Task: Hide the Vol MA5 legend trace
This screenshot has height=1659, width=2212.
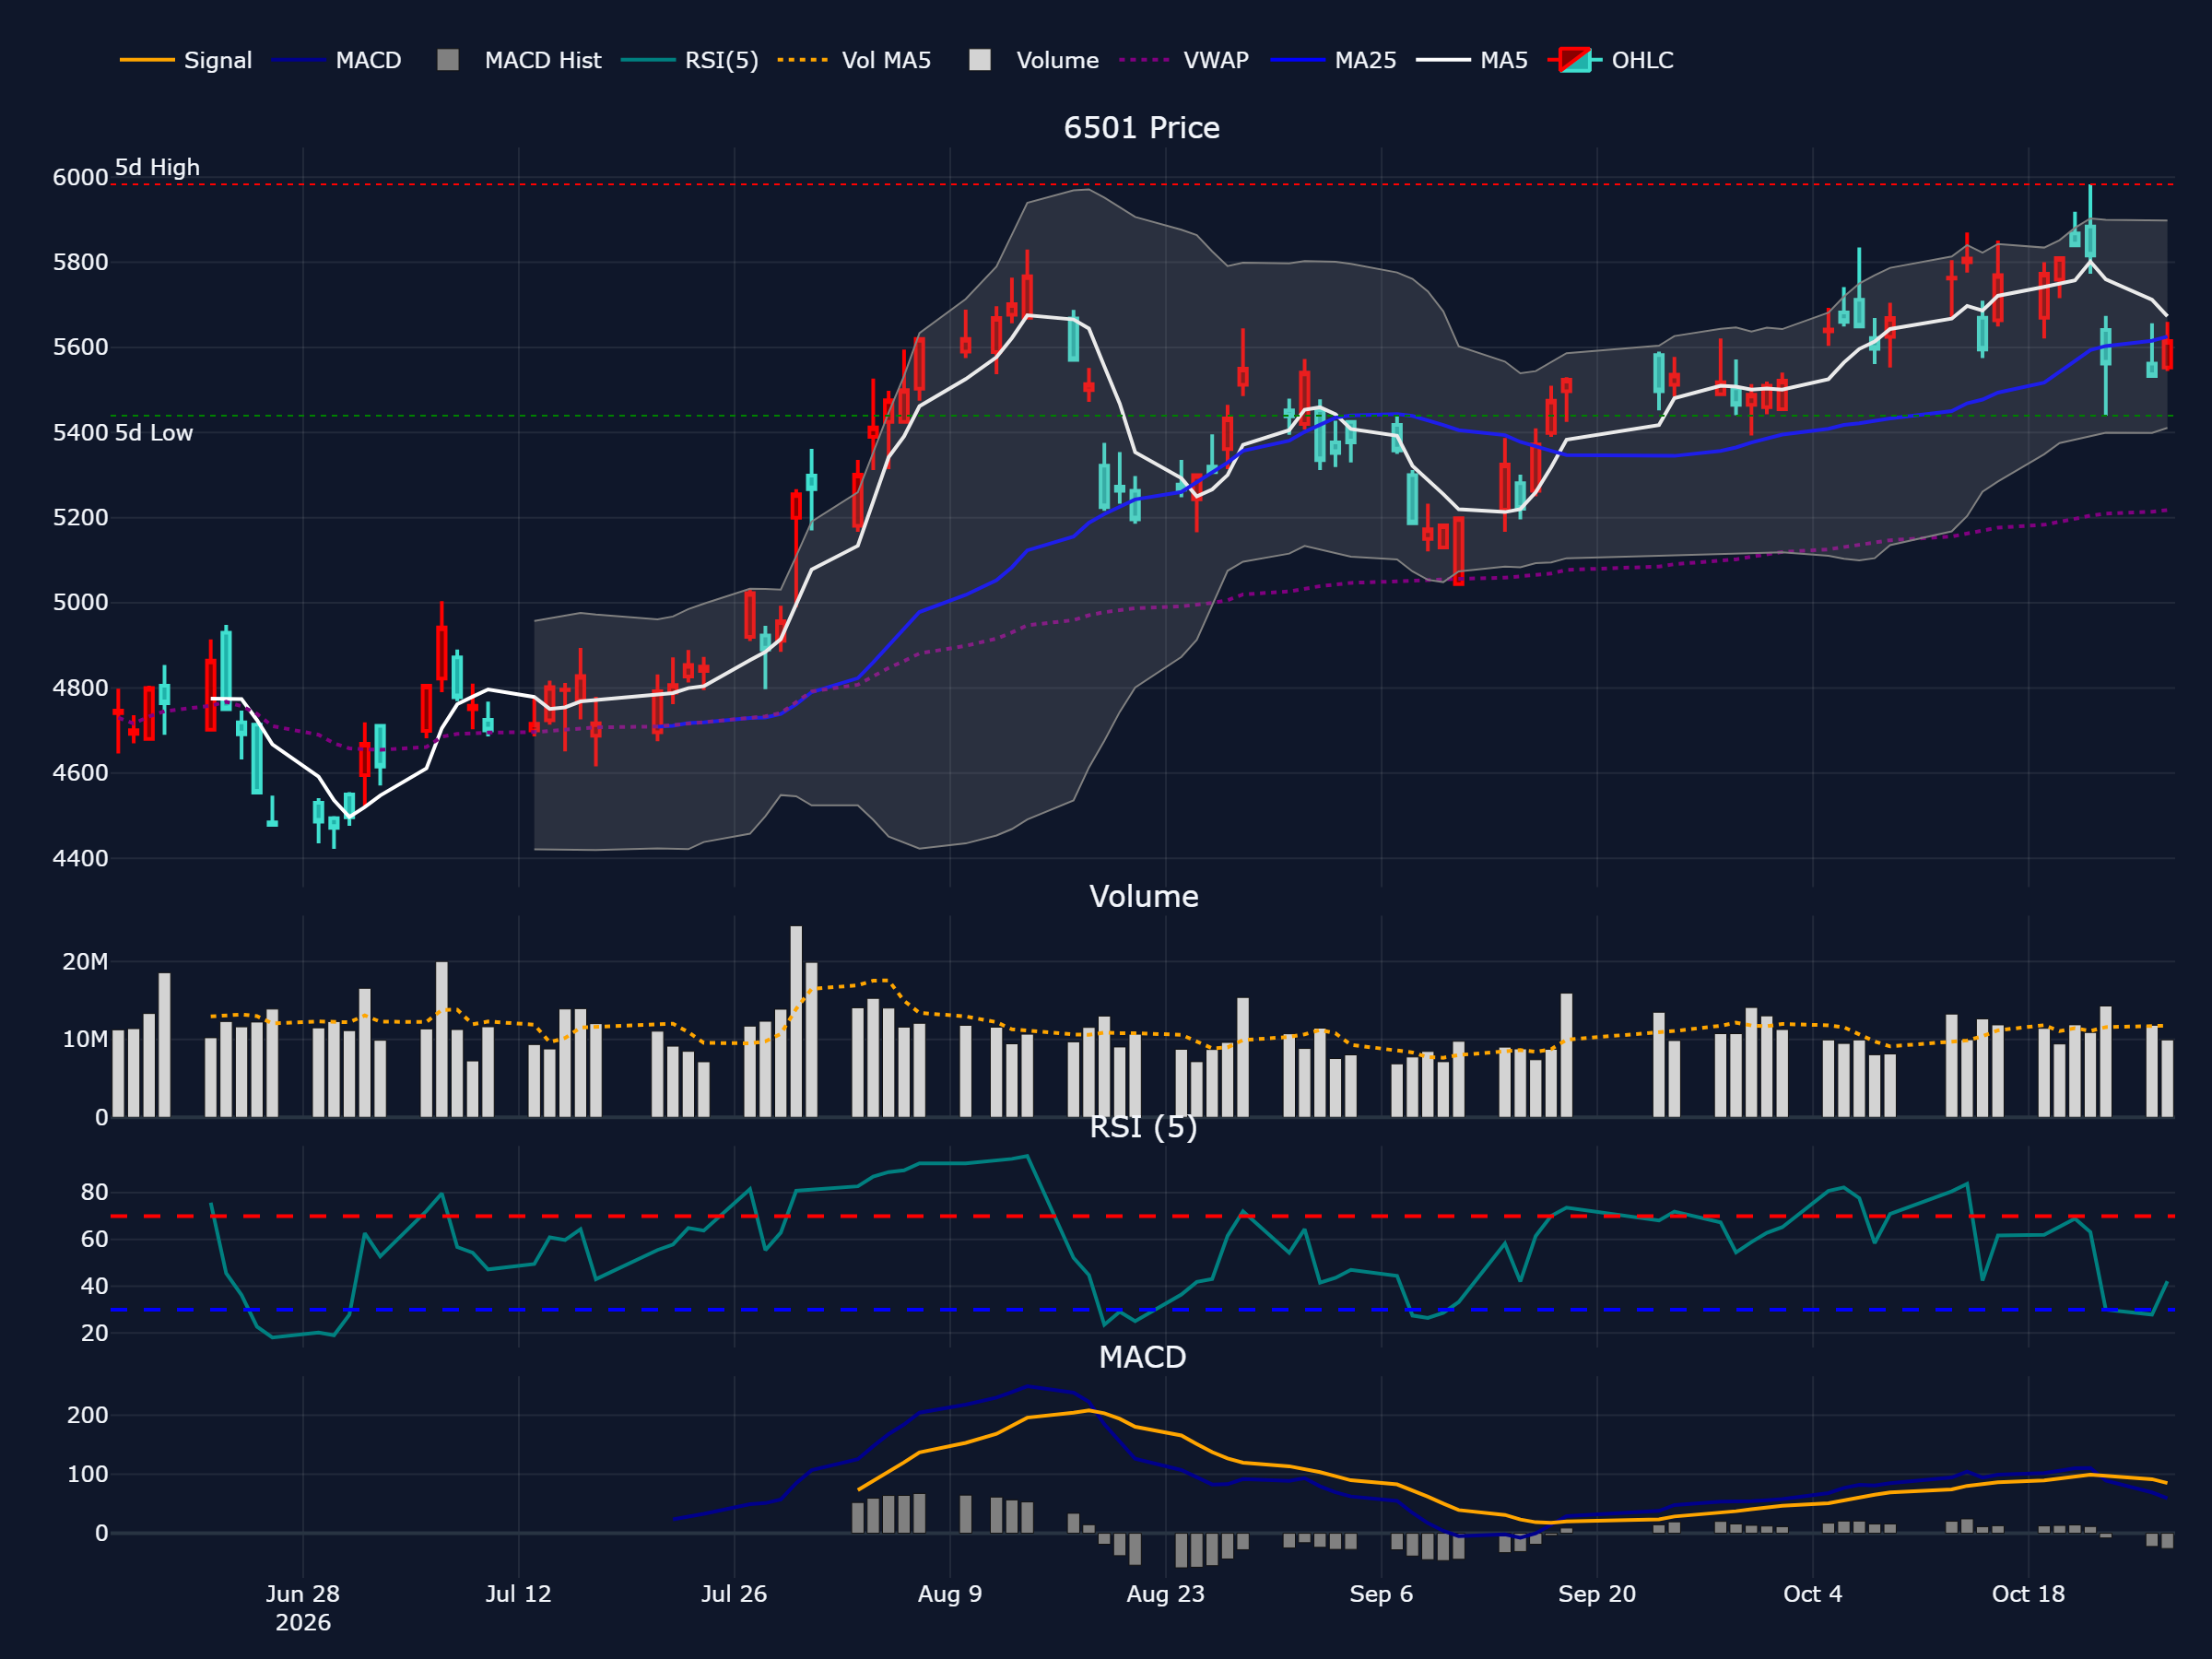Action: click(x=855, y=60)
